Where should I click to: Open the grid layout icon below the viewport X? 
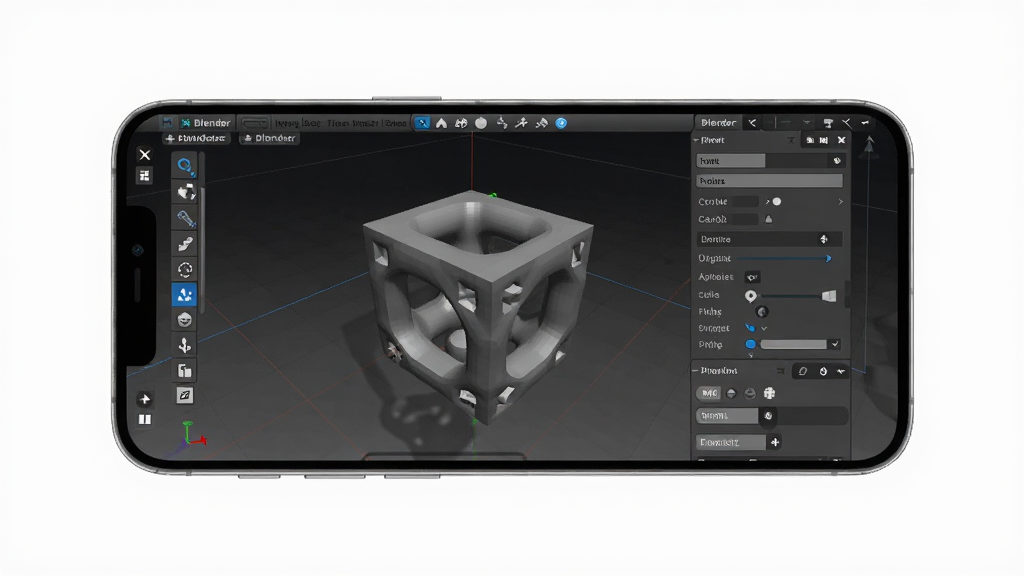coord(144,176)
